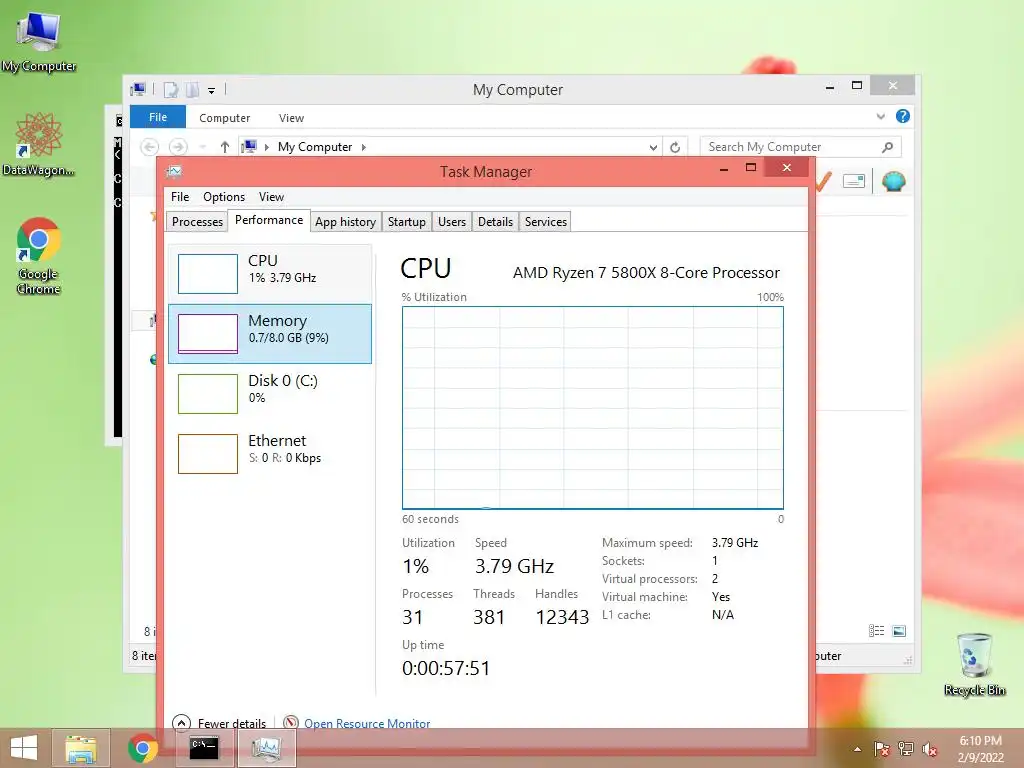This screenshot has height=768, width=1024.
Task: Open File Explorer from the taskbar
Action: [80, 748]
